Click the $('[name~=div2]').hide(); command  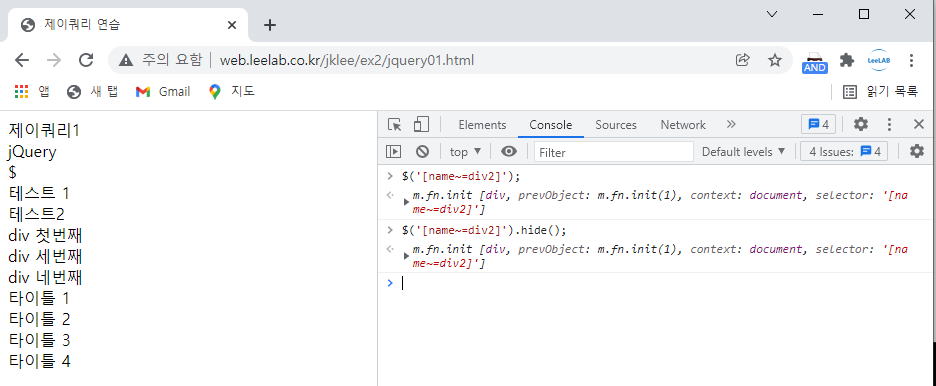click(x=484, y=230)
